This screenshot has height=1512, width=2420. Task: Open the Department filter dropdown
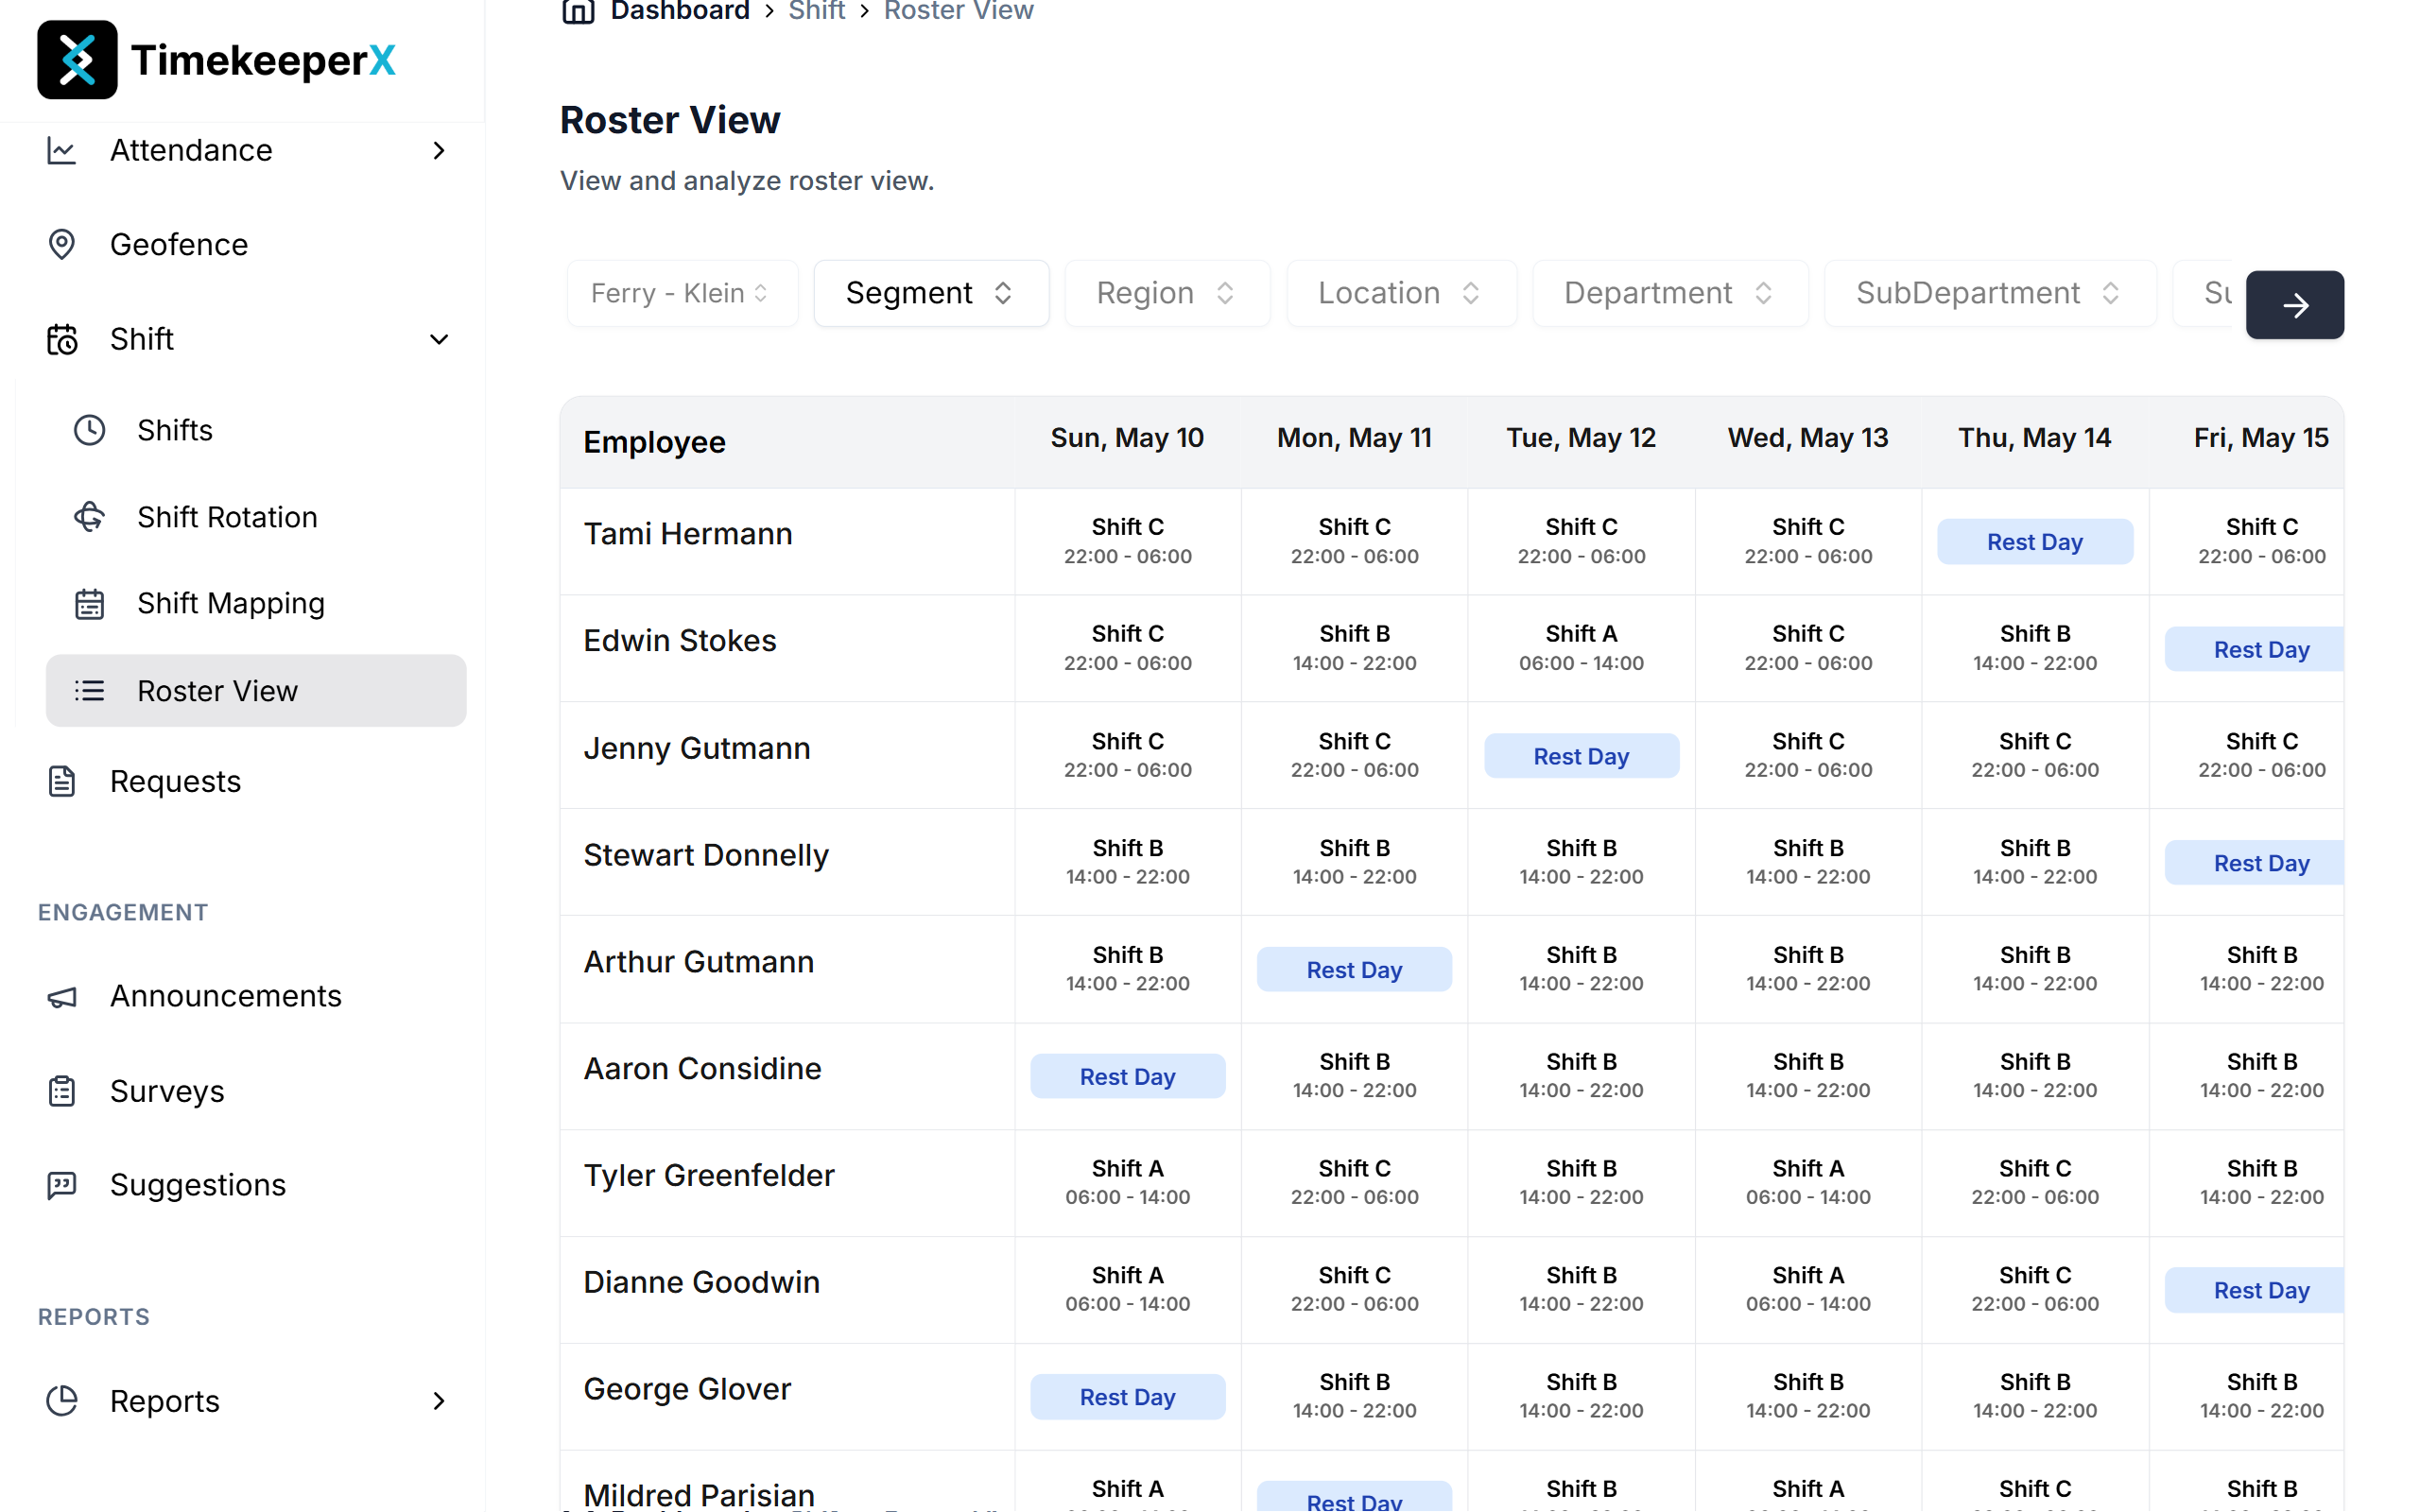[x=1670, y=293]
